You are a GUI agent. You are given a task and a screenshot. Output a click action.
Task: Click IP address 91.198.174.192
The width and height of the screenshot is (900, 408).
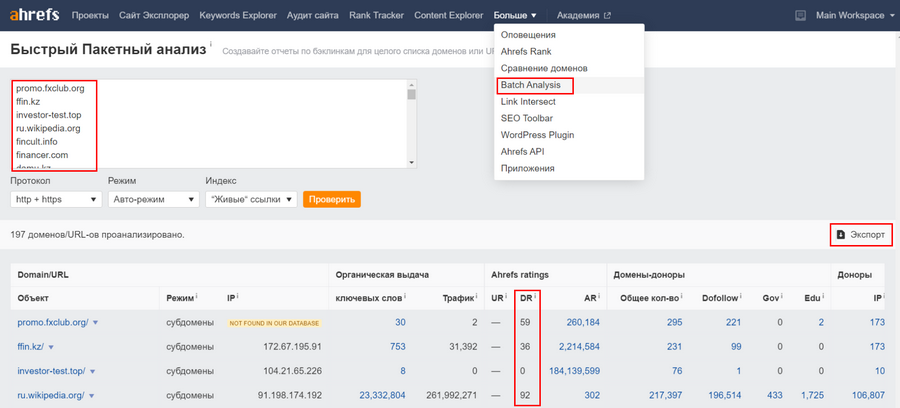point(290,396)
